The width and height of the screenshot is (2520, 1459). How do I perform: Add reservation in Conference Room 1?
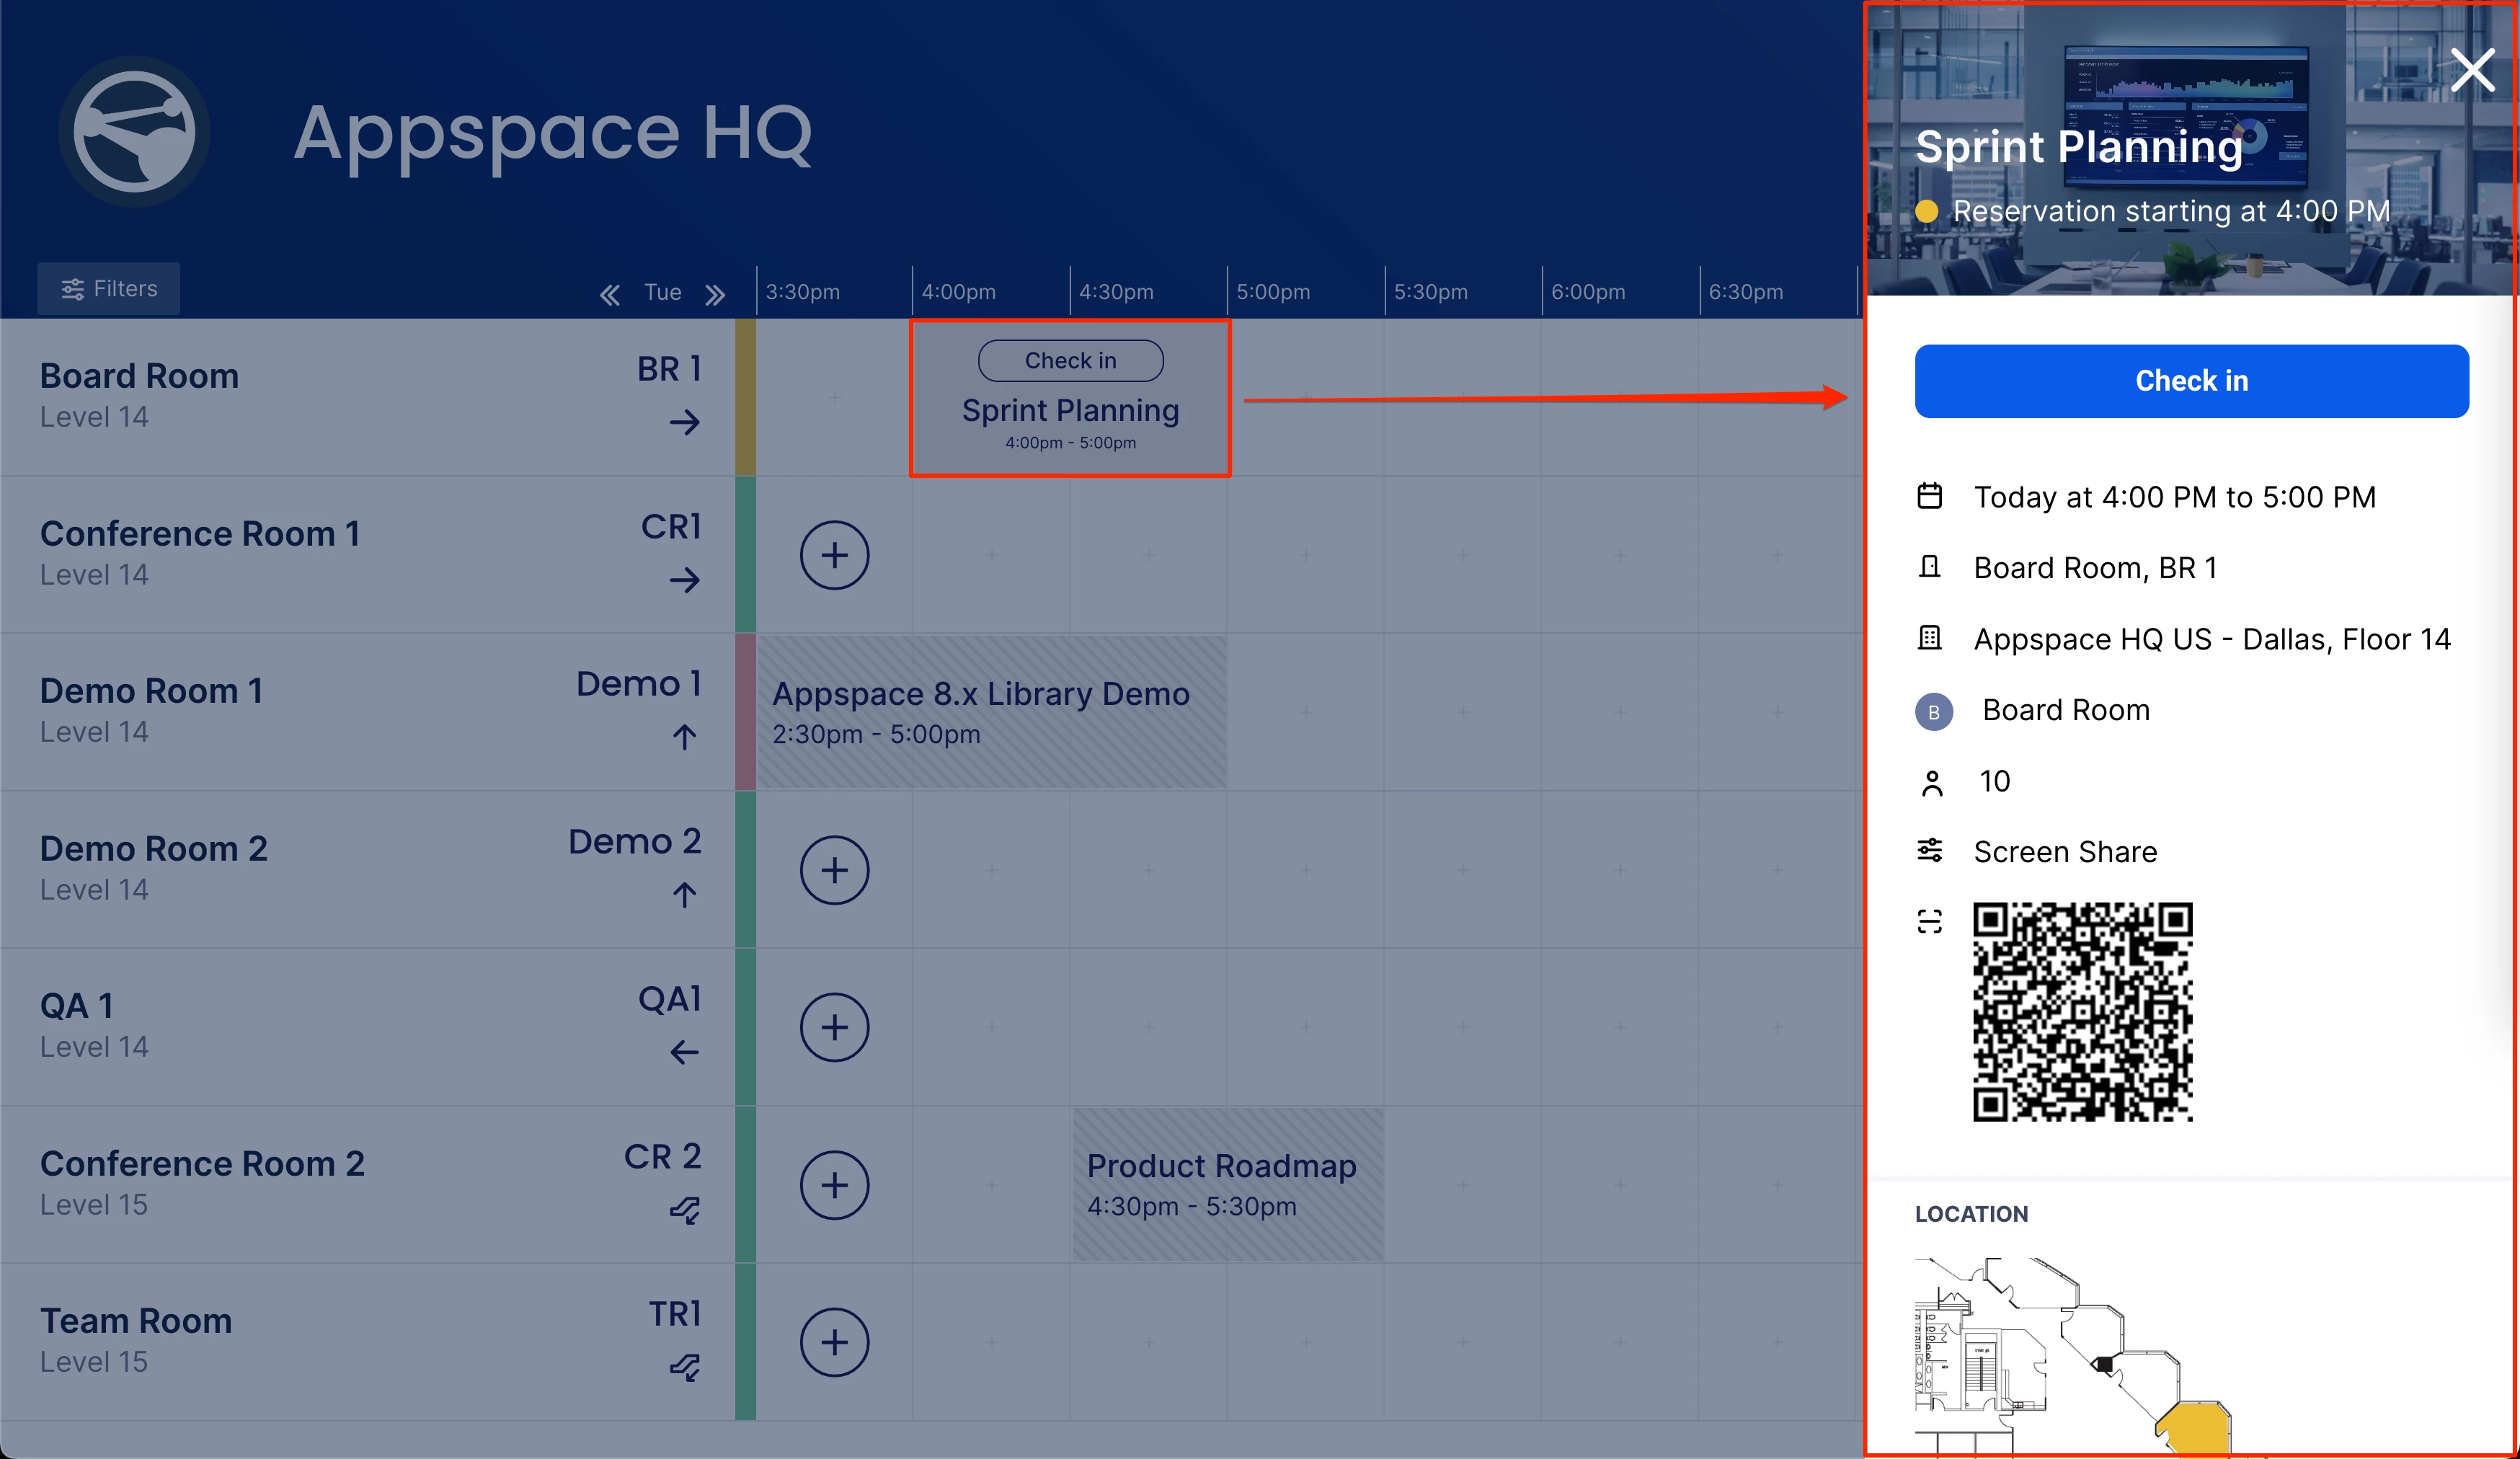[833, 555]
